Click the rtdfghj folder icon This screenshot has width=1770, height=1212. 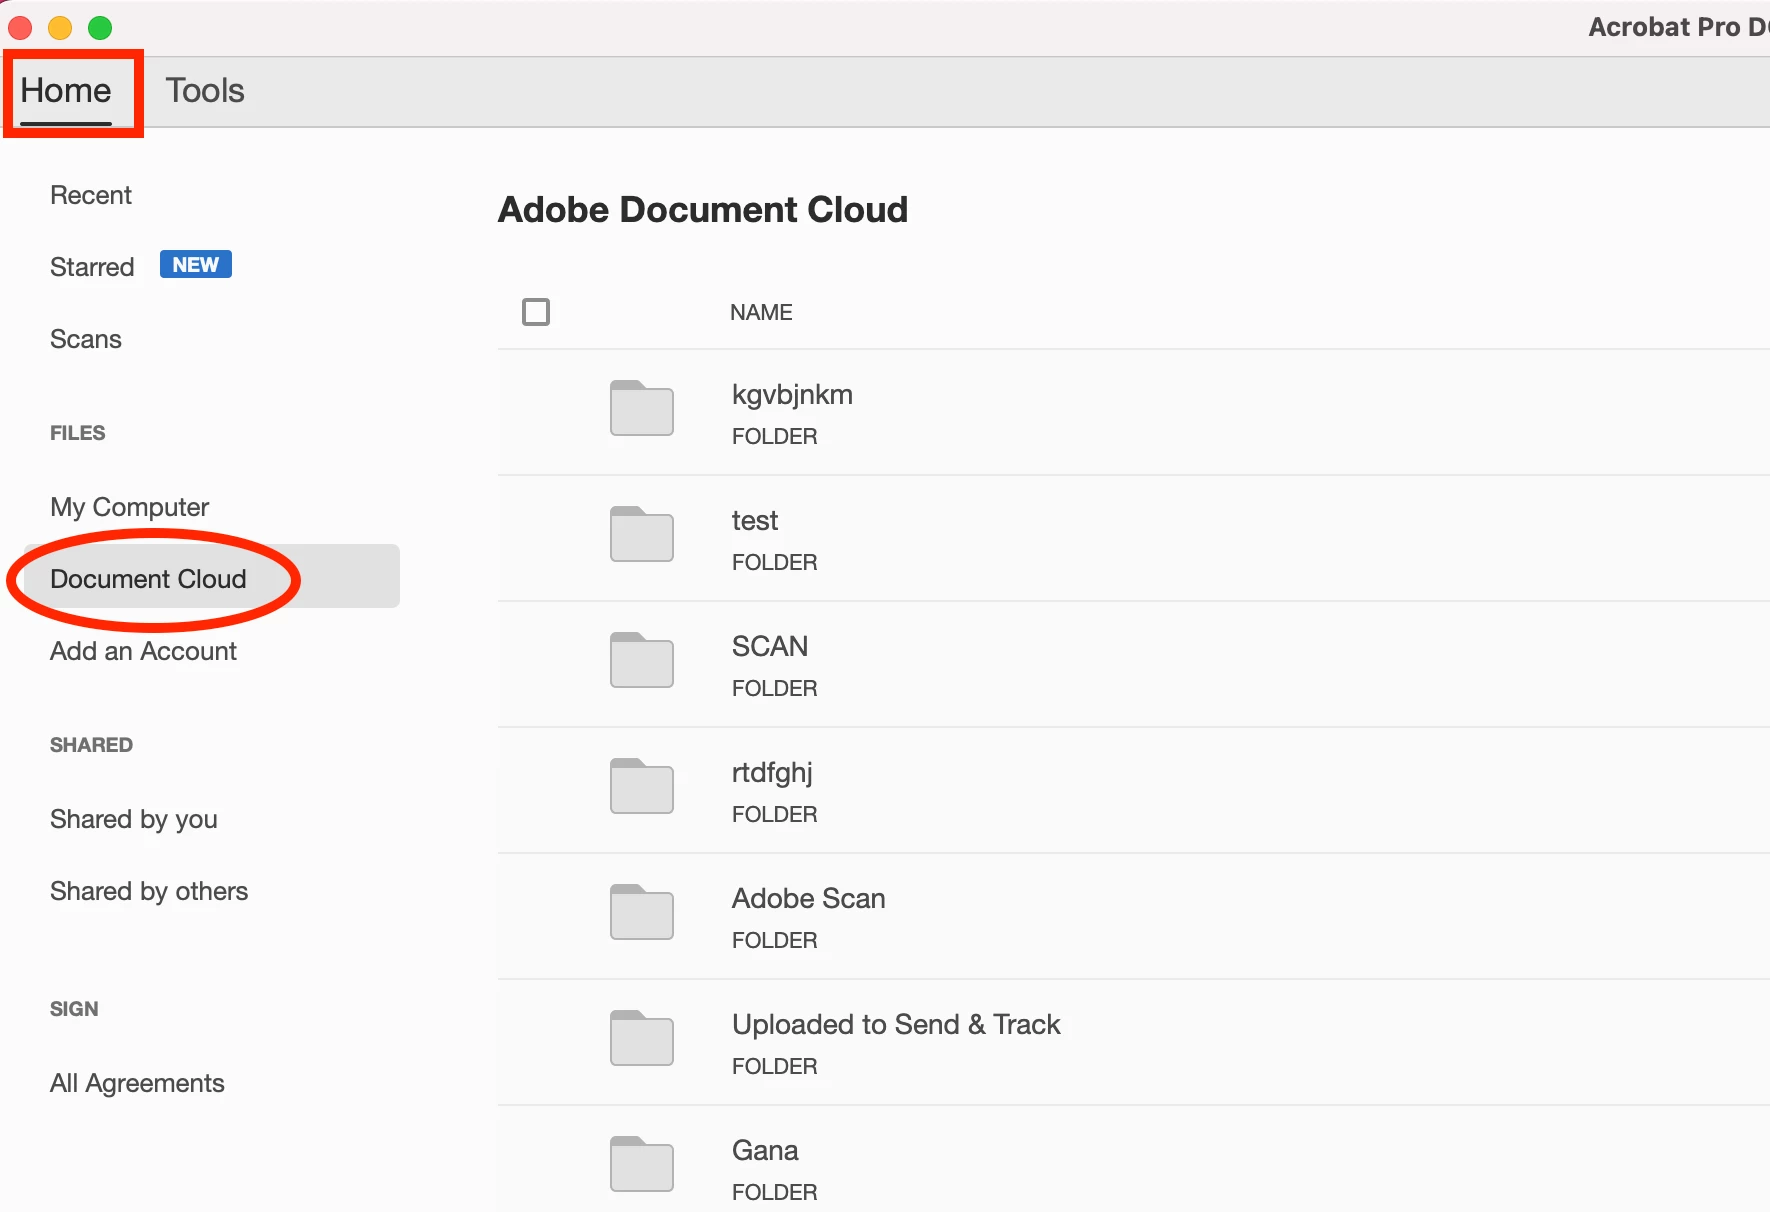(x=642, y=786)
